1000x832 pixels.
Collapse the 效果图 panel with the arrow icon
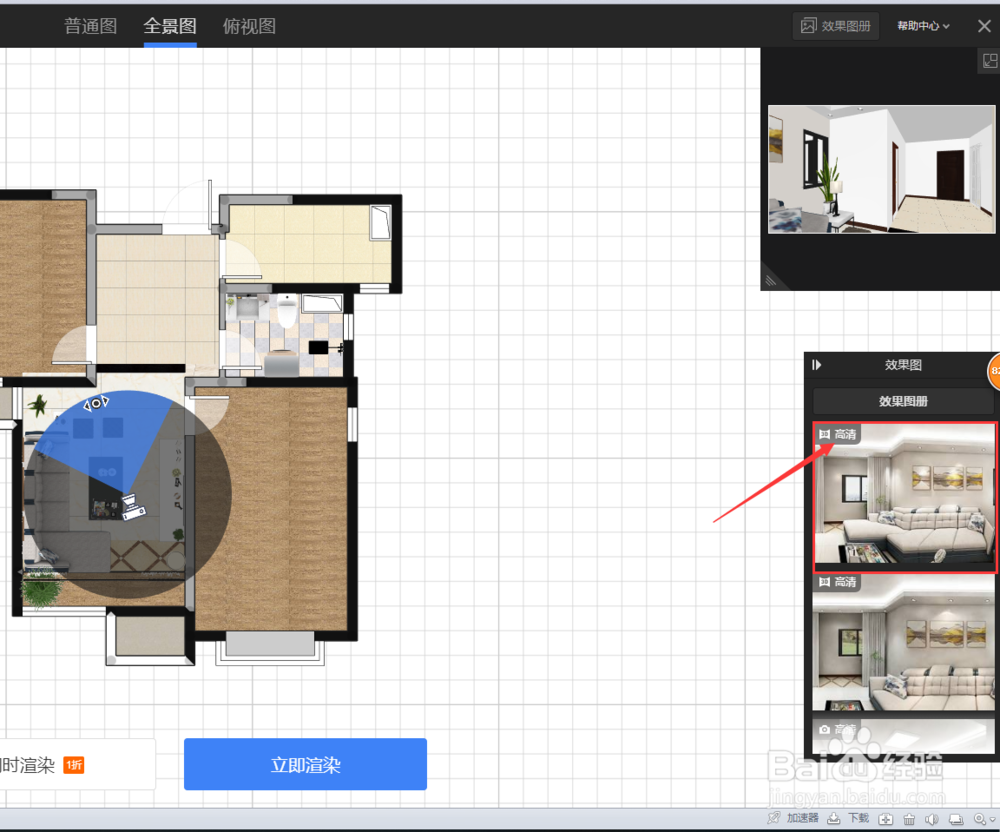pos(817,365)
